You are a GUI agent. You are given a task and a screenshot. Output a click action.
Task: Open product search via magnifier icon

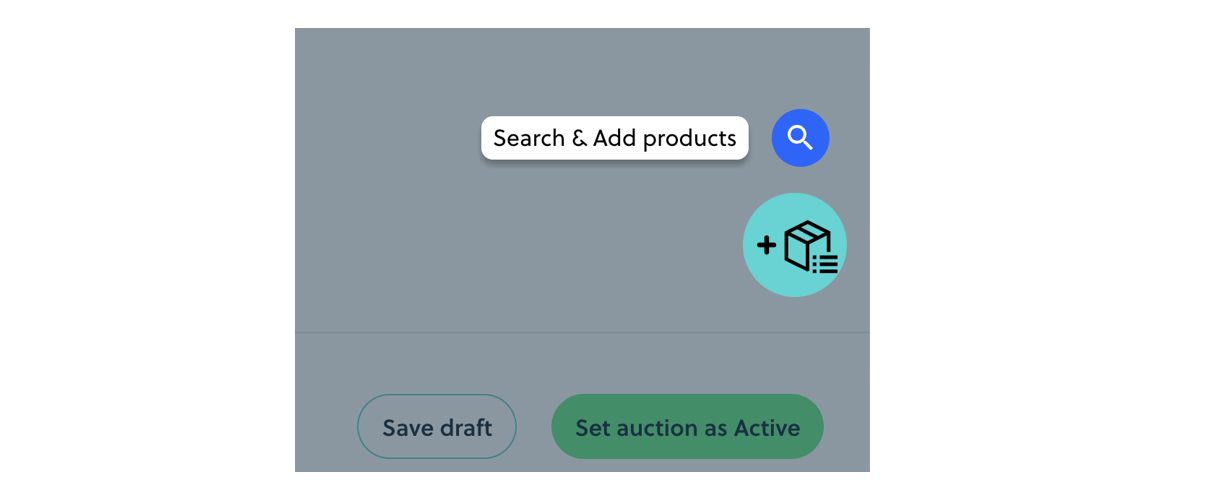click(x=800, y=138)
